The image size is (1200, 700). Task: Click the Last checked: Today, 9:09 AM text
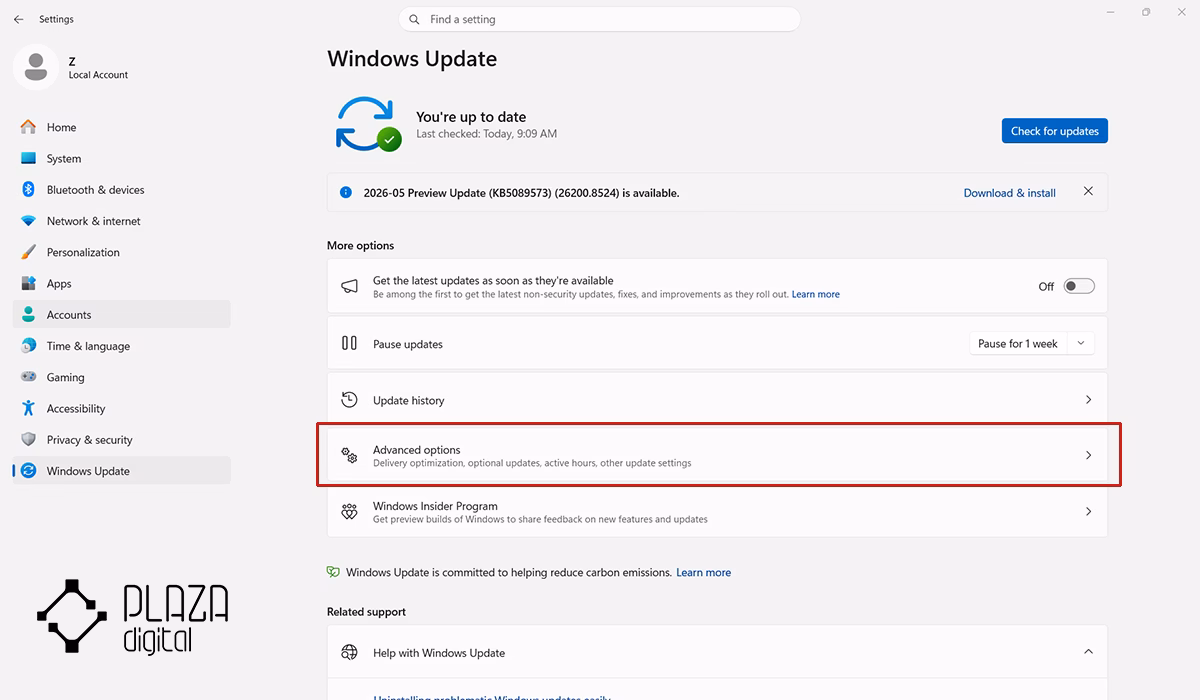487,133
